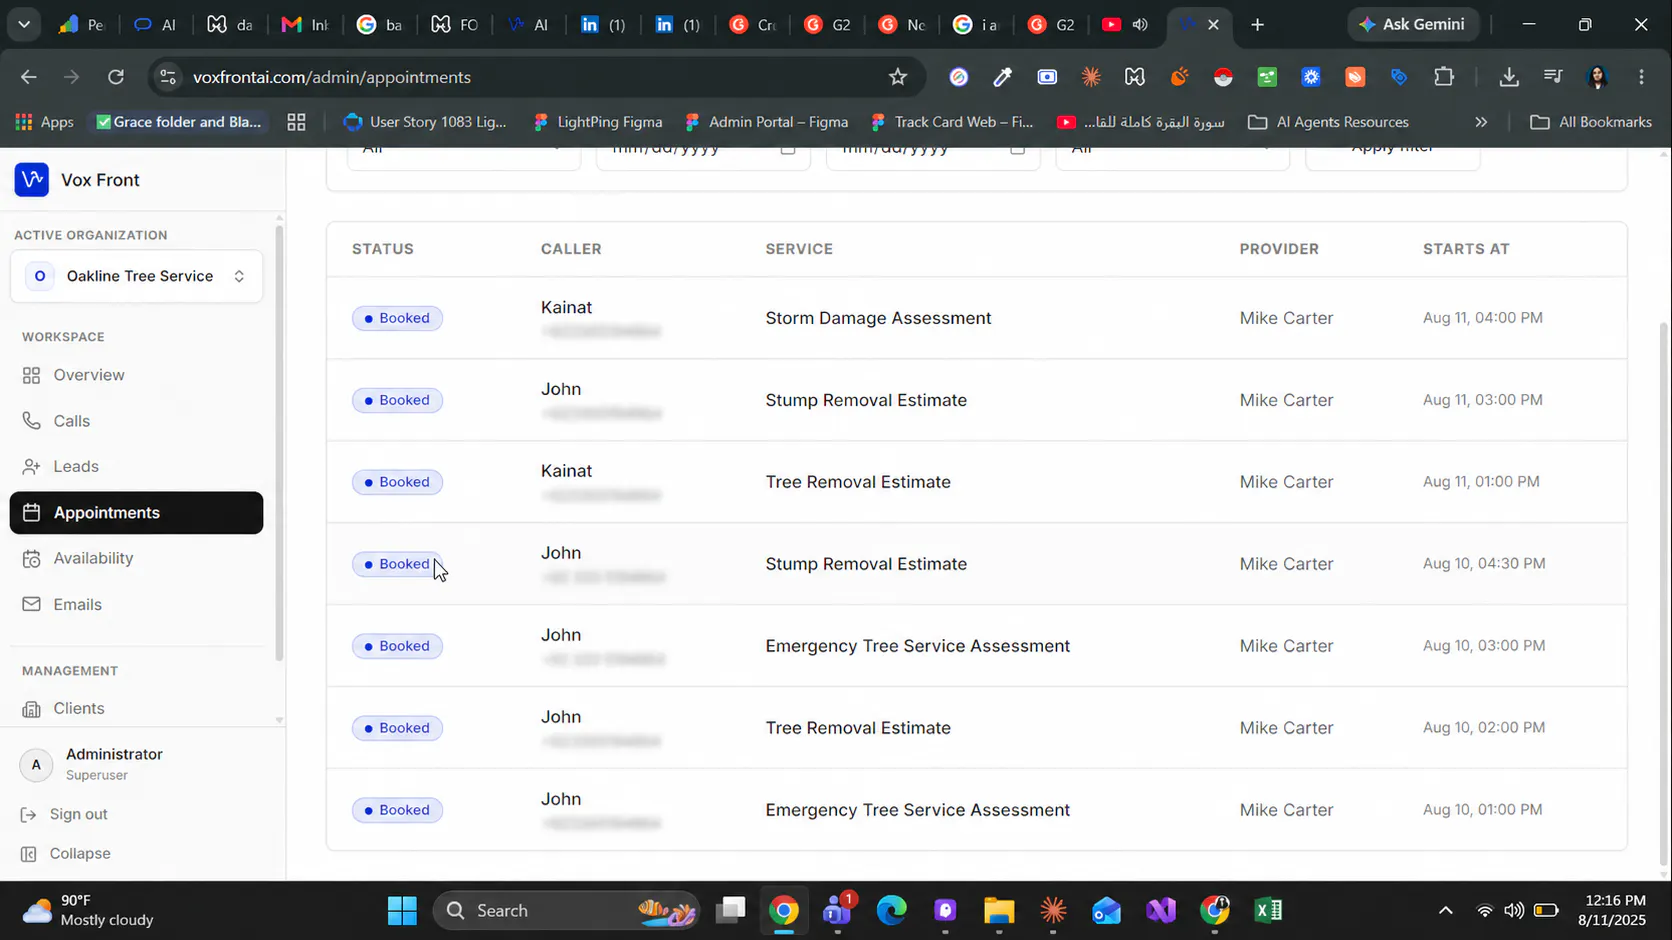This screenshot has width=1672, height=940.
Task: Open the Clients management page
Action: 136,708
